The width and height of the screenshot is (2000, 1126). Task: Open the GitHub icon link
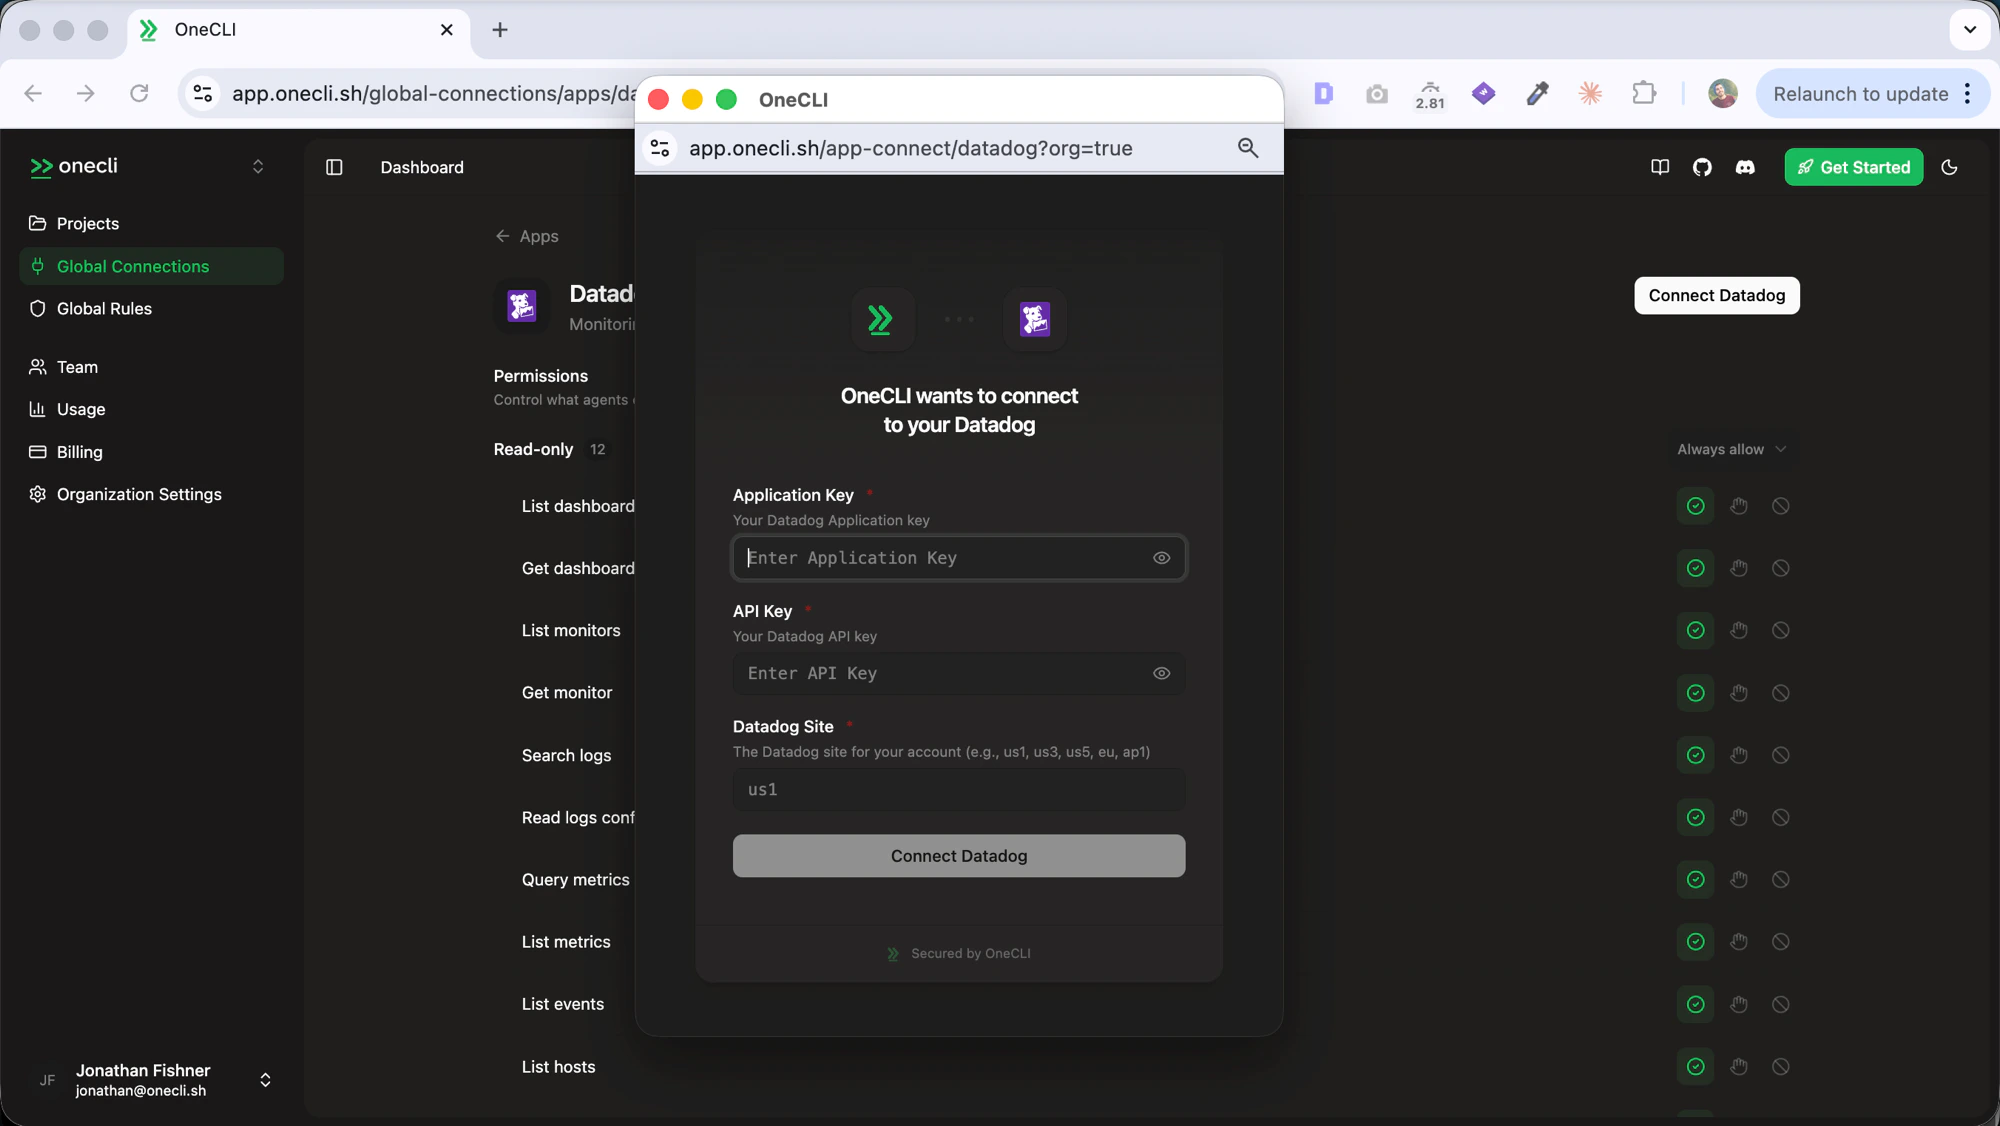coord(1702,167)
